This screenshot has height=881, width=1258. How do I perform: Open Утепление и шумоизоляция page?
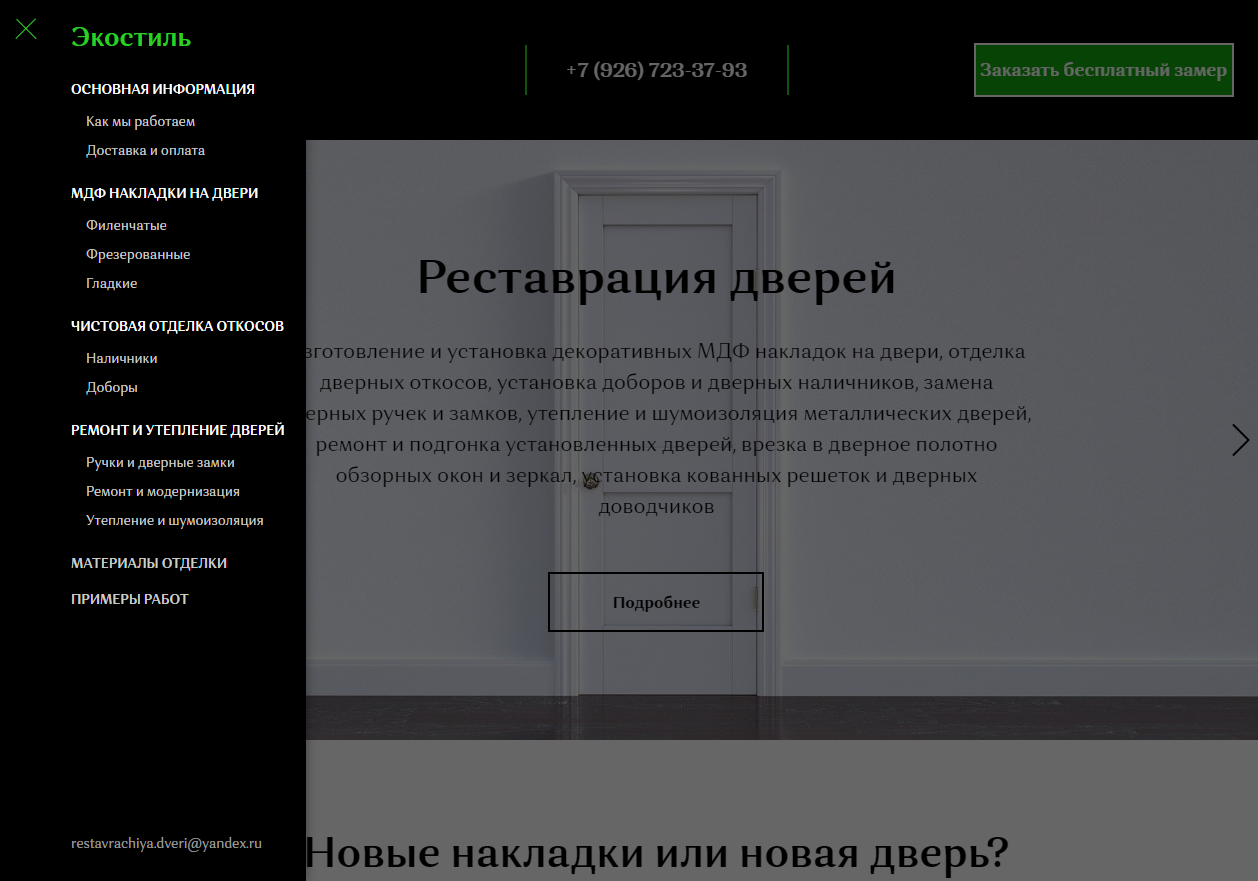(x=175, y=520)
